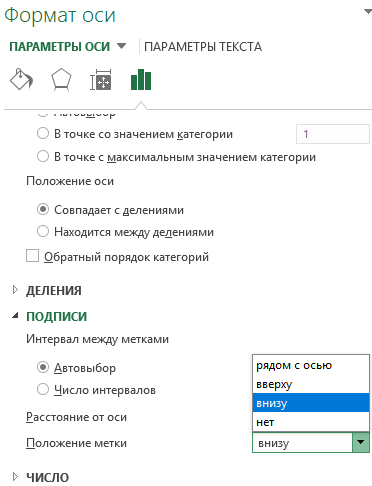This screenshot has width=372, height=486.
Task: Click the 'Расстояние от оси' label
Action: (76, 417)
